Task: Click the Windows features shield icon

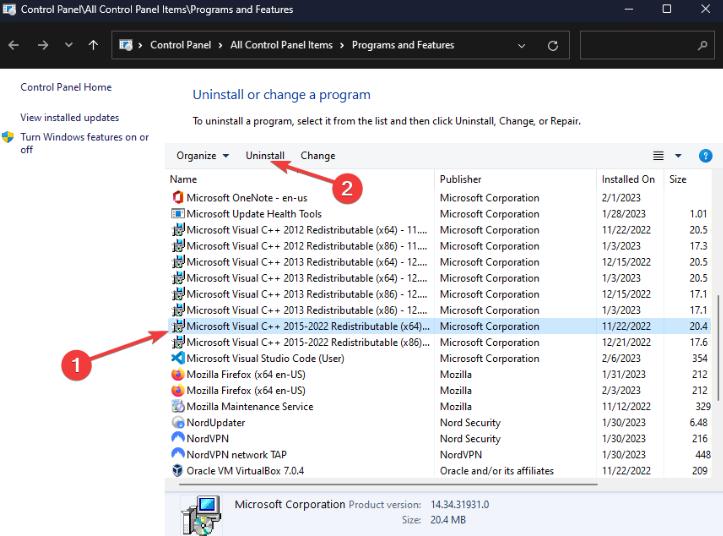Action: coord(8,137)
